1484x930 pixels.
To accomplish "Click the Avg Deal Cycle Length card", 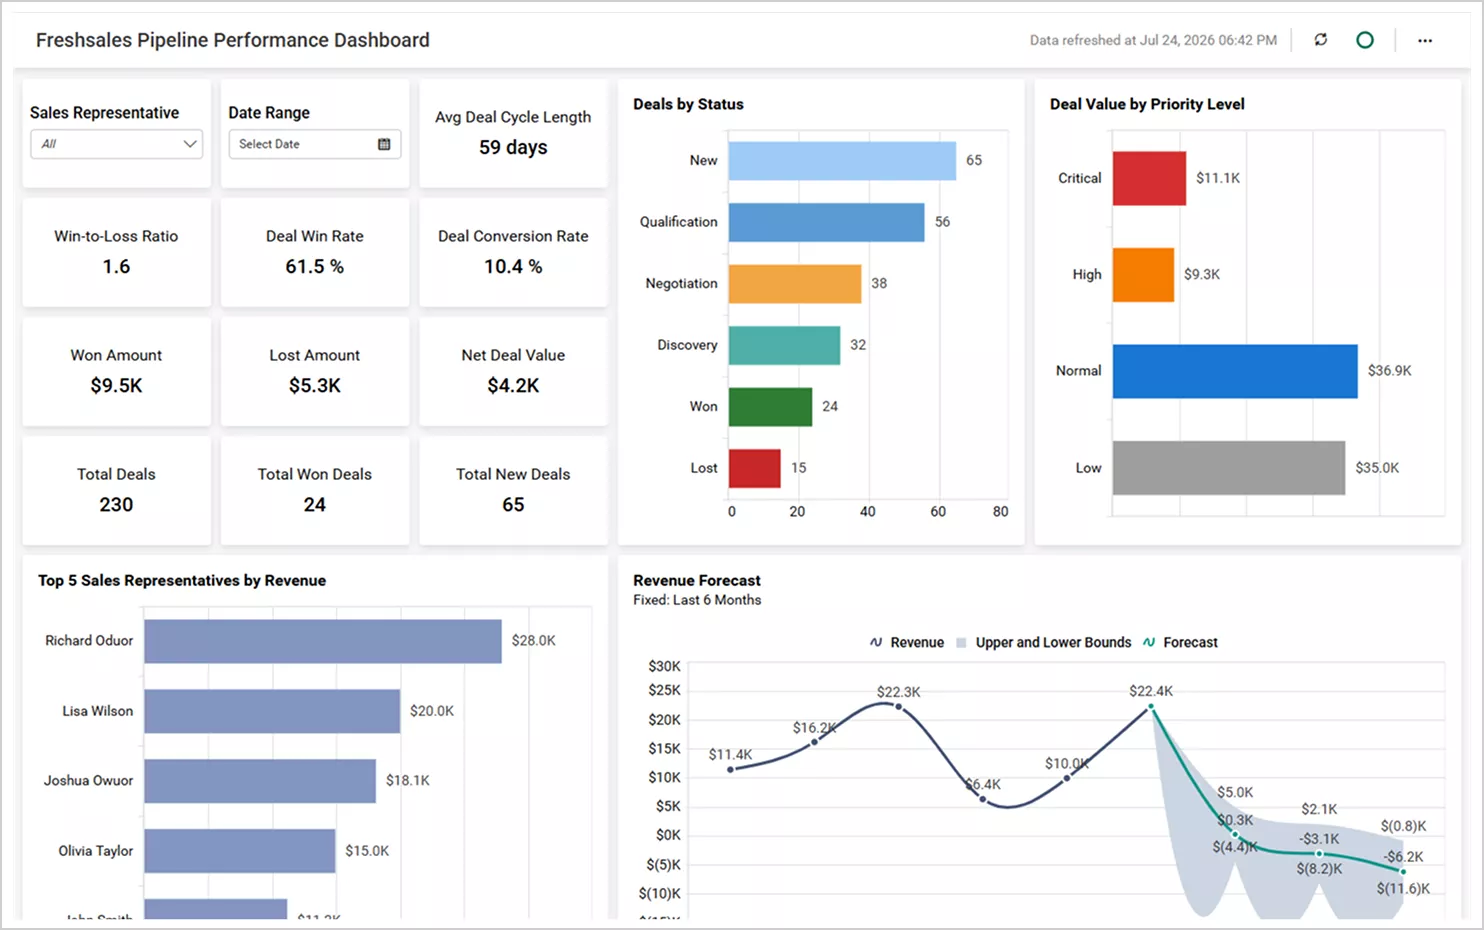I will [x=513, y=133].
